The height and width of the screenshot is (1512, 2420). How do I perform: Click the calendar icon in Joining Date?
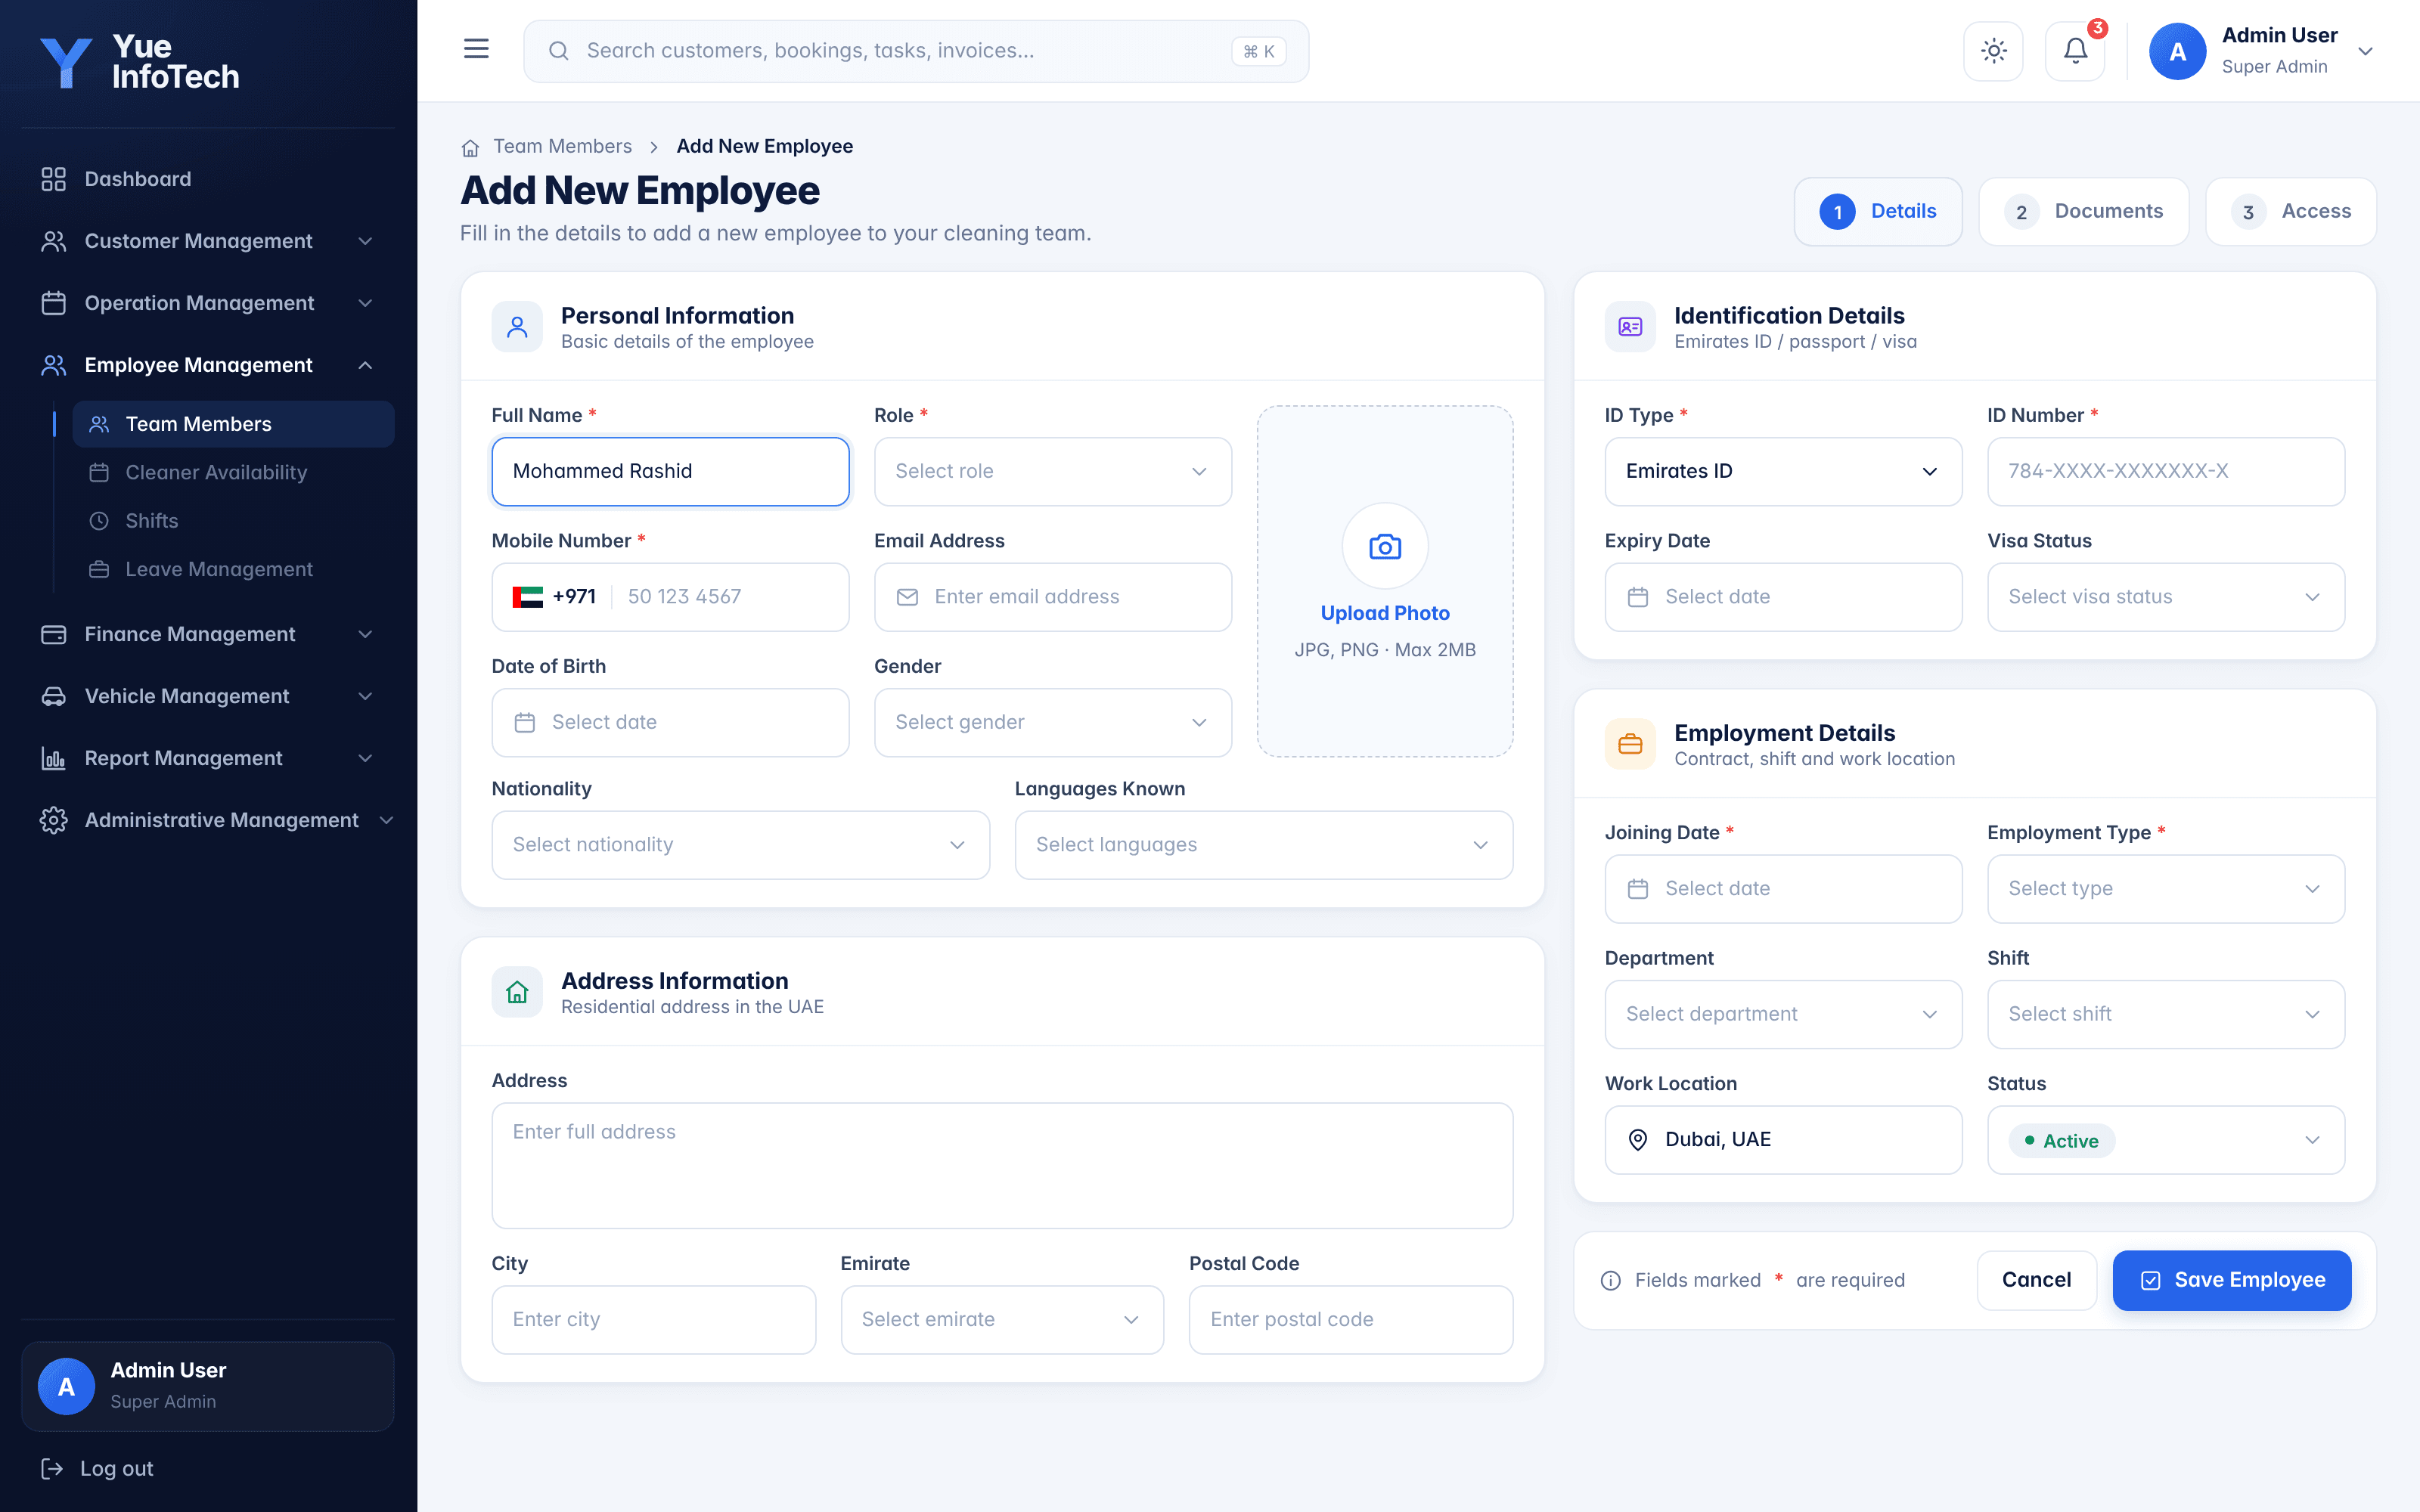[1638, 888]
